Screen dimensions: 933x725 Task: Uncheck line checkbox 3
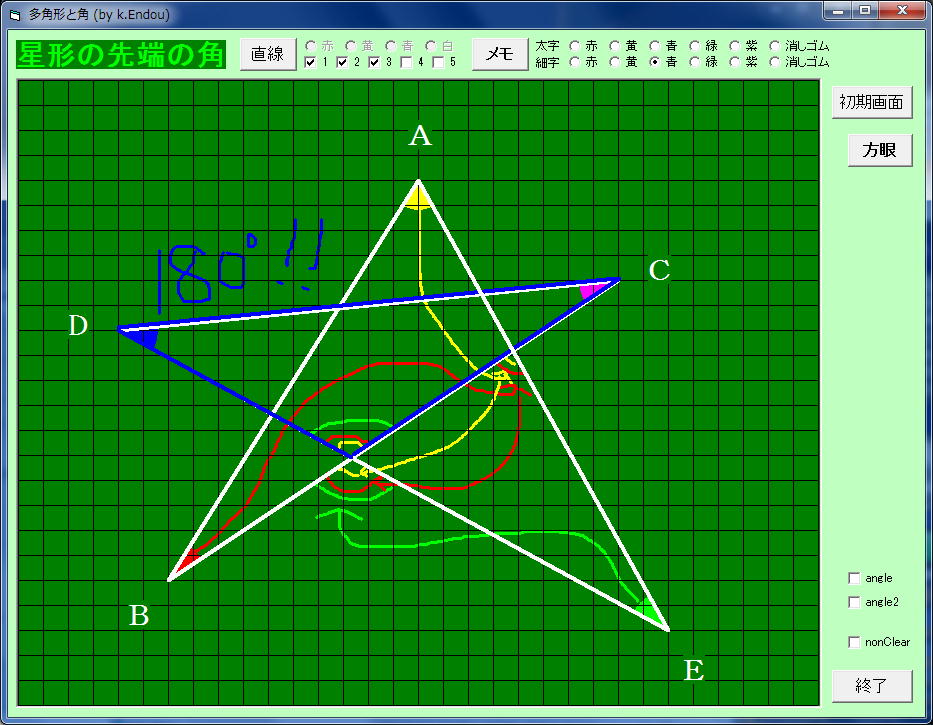coord(374,62)
